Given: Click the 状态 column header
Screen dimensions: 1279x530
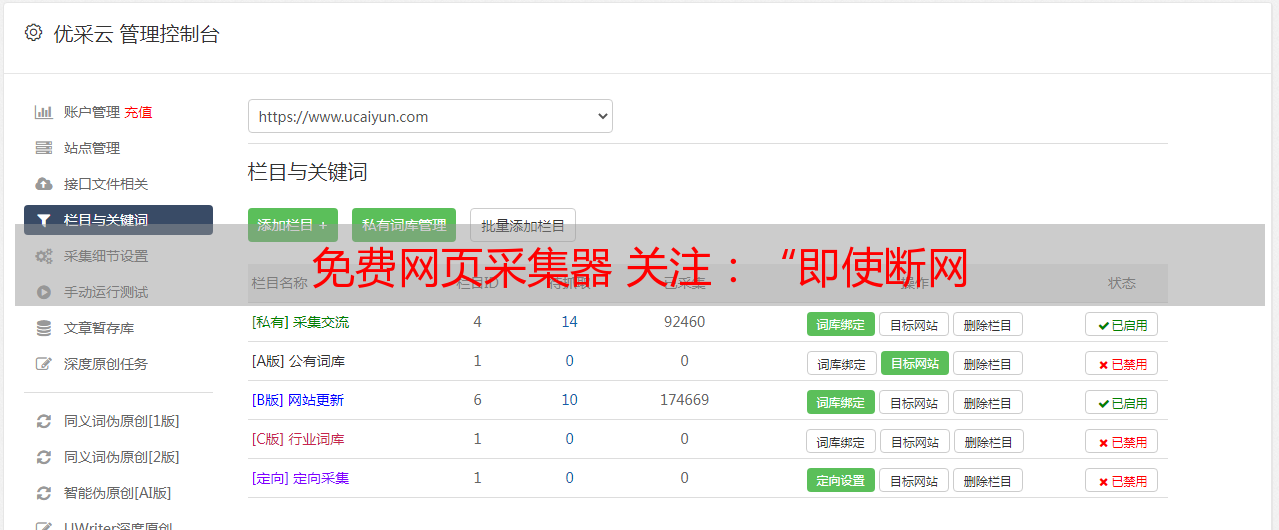Looking at the screenshot, I should pos(1122,283).
